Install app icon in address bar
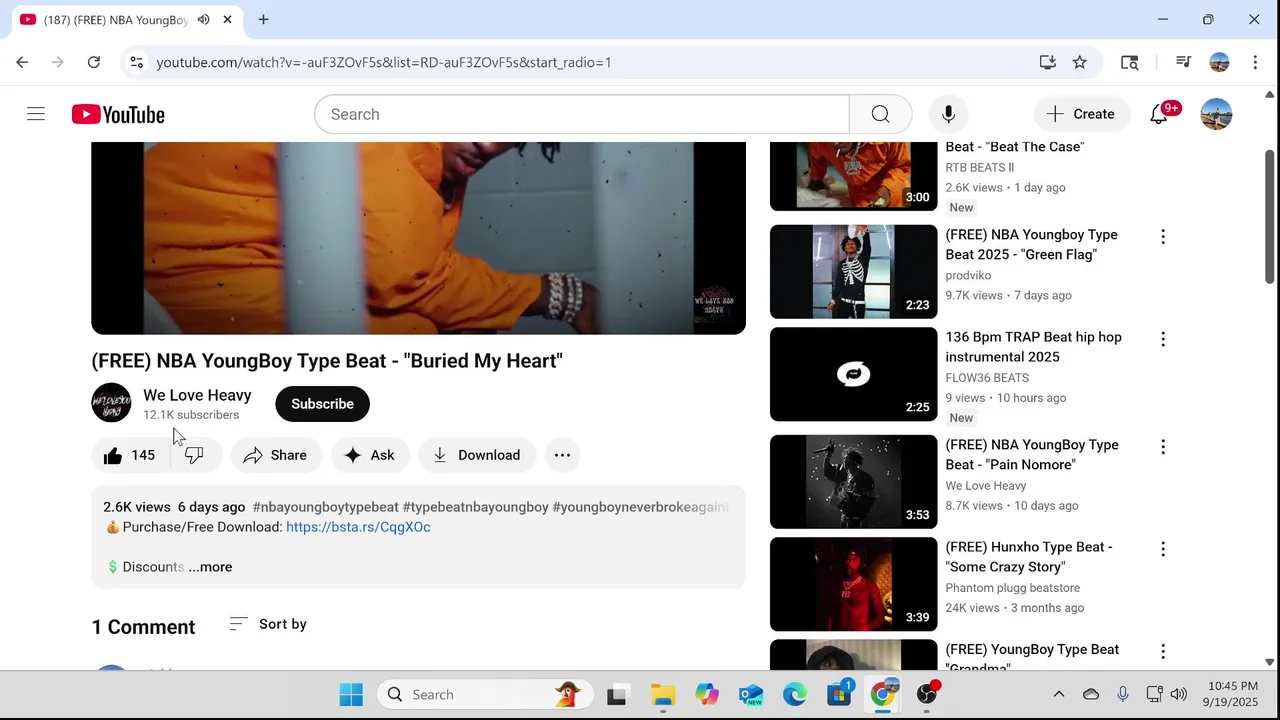 coord(1047,62)
